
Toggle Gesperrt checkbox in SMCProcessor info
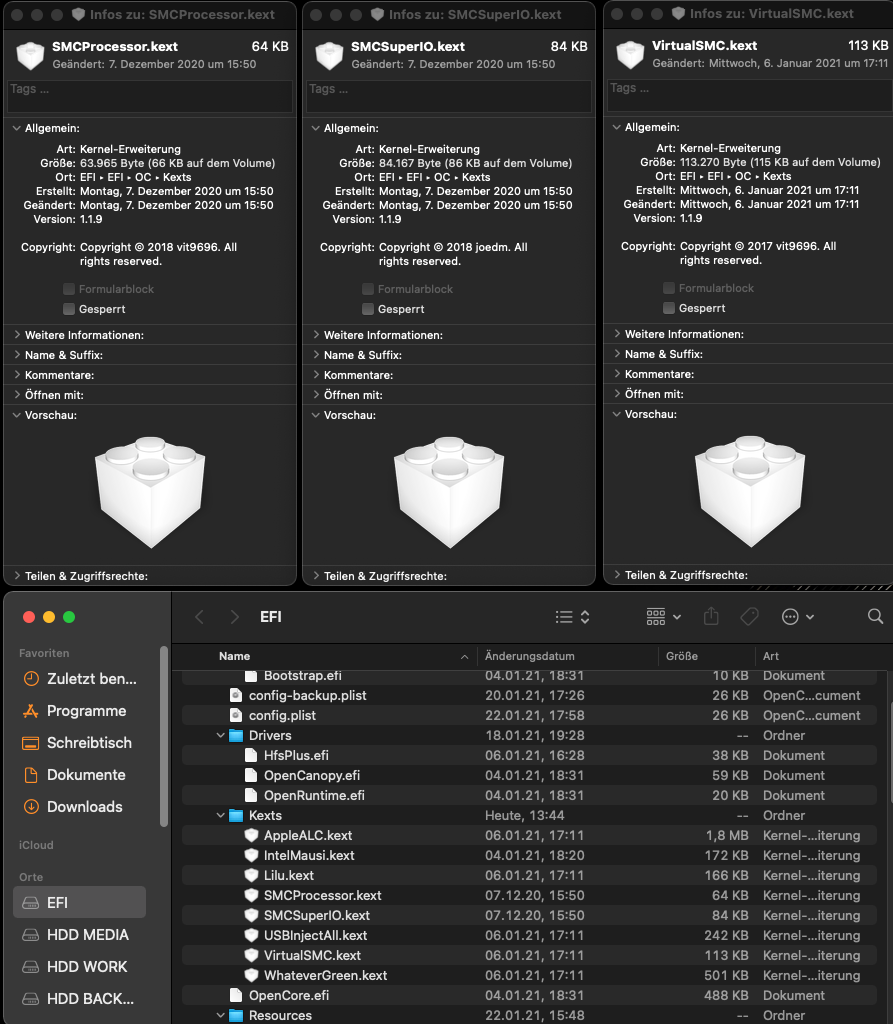(x=69, y=309)
